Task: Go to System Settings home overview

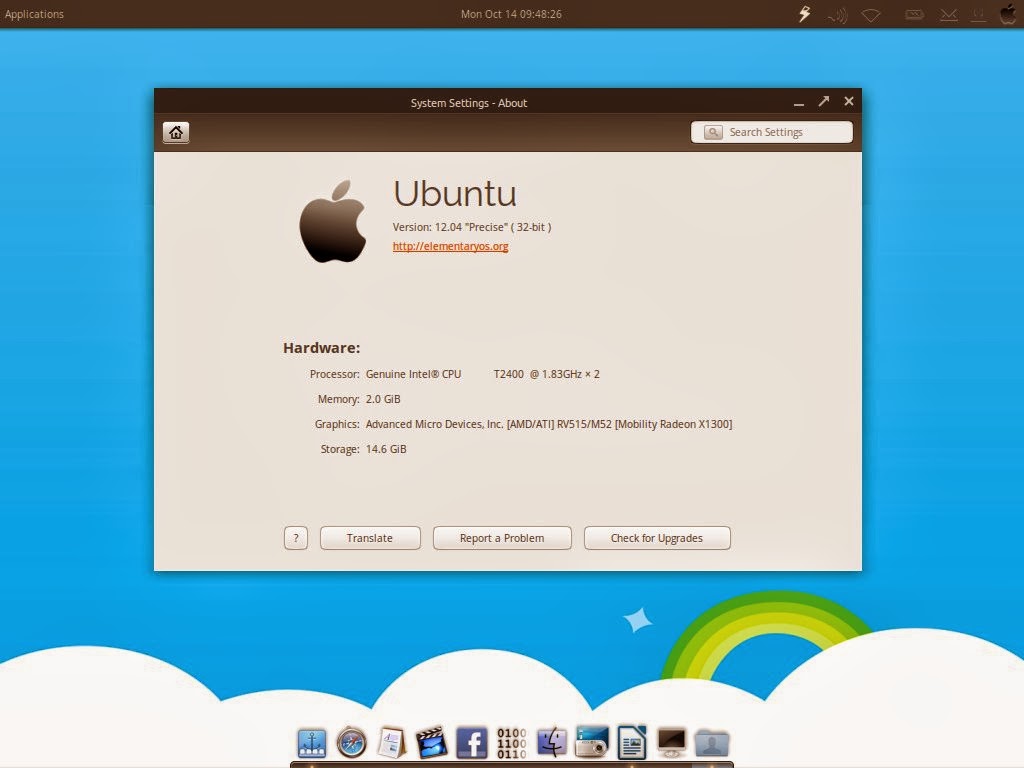Action: tap(176, 133)
